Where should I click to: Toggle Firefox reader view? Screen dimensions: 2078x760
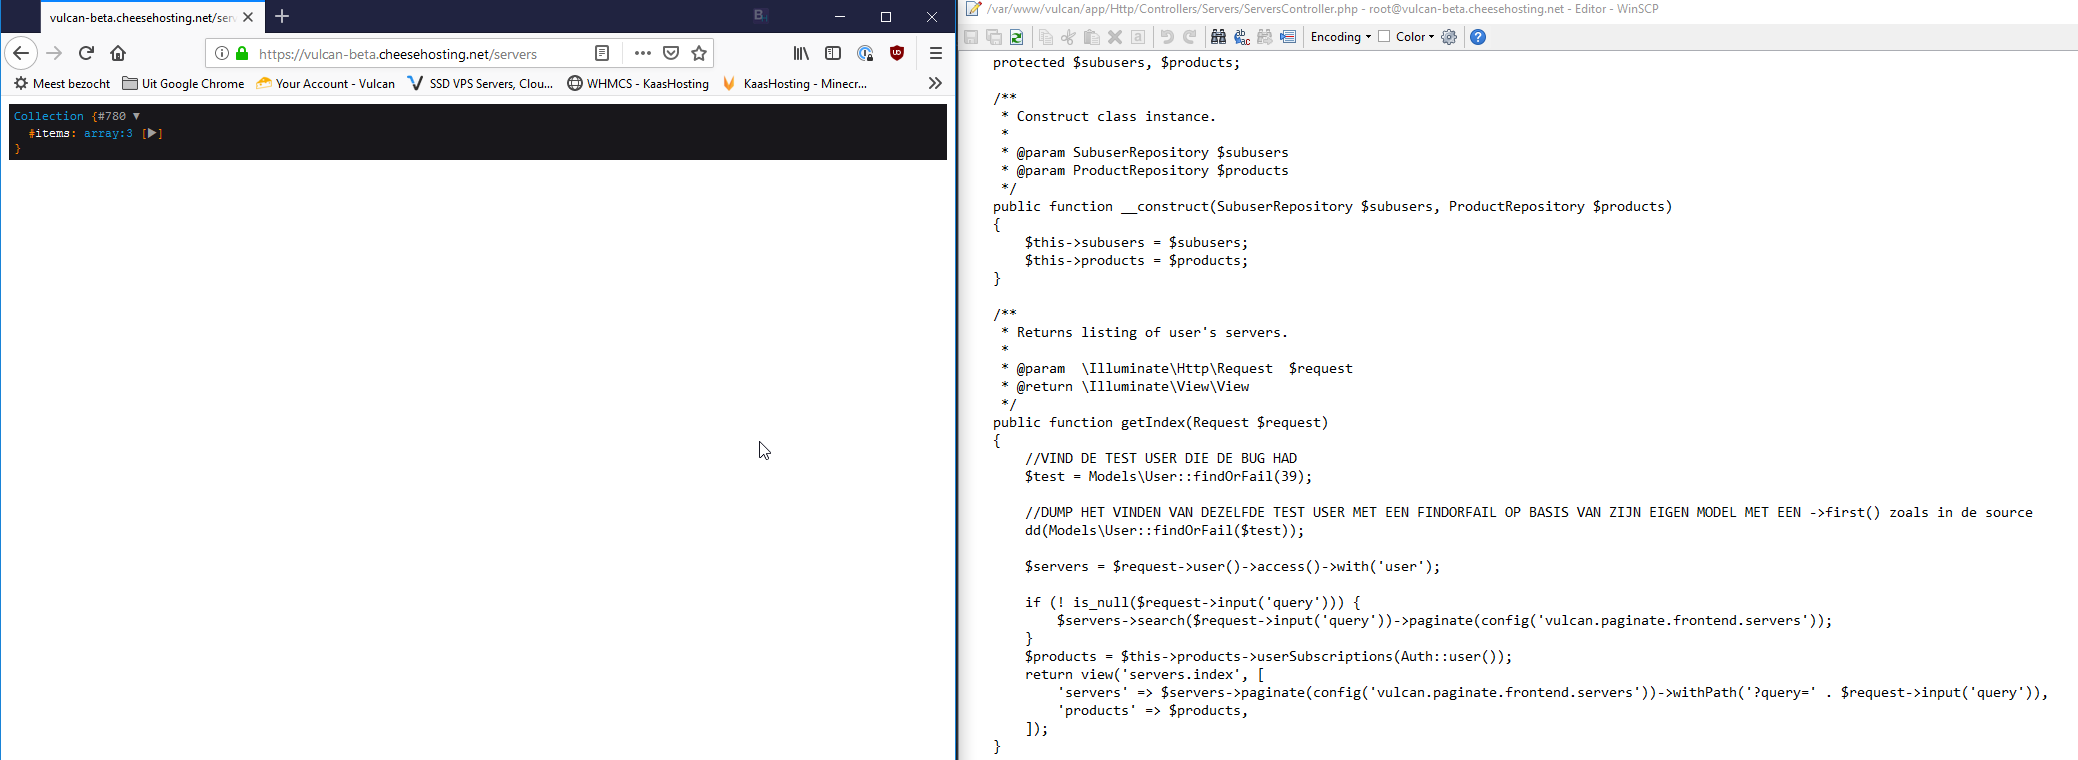pyautogui.click(x=602, y=53)
